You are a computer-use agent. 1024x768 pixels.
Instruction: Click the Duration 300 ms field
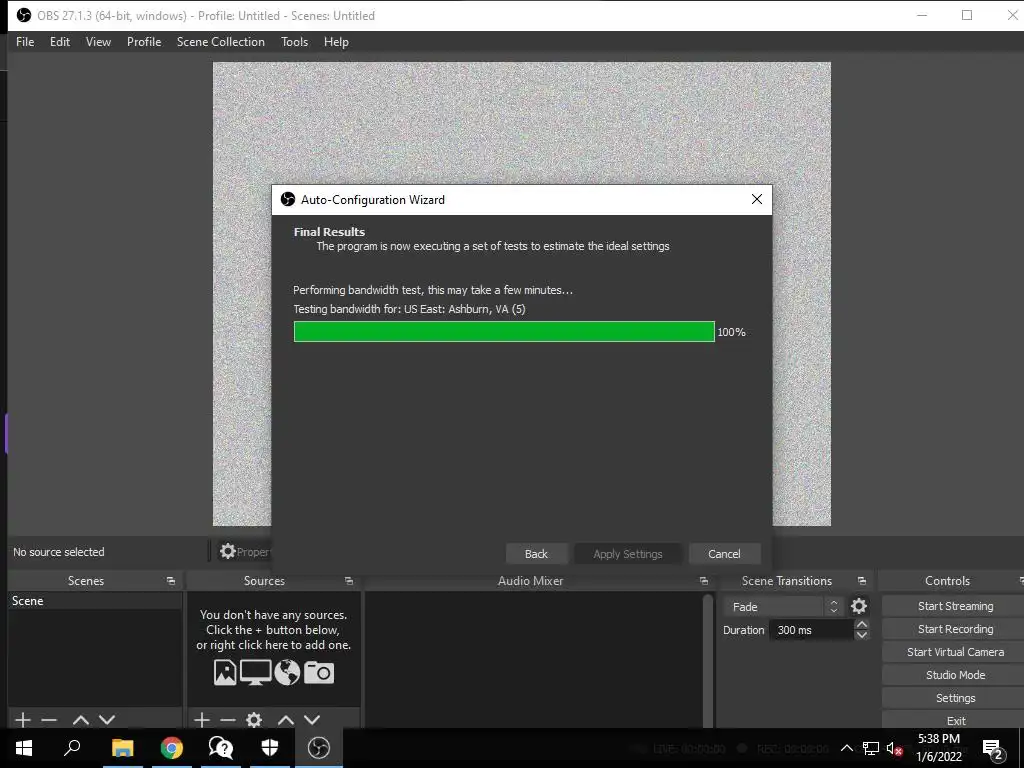(x=812, y=630)
